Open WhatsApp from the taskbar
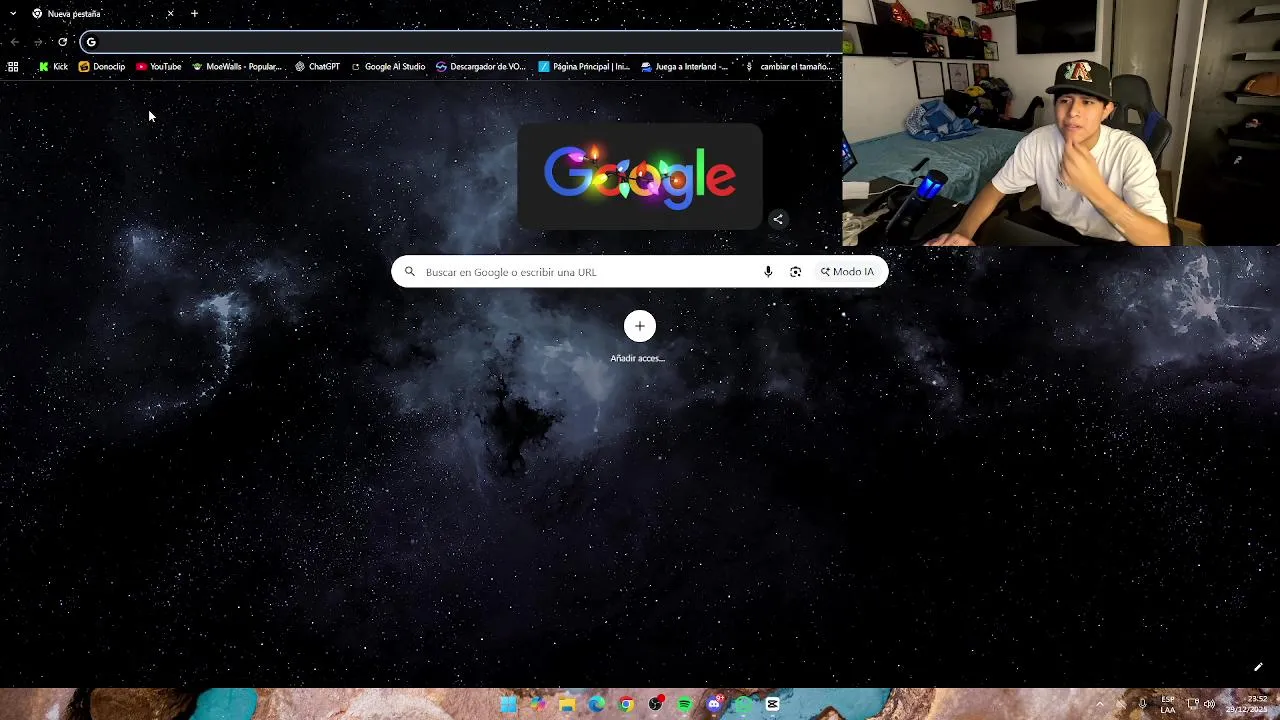The height and width of the screenshot is (720, 1280). [x=743, y=704]
